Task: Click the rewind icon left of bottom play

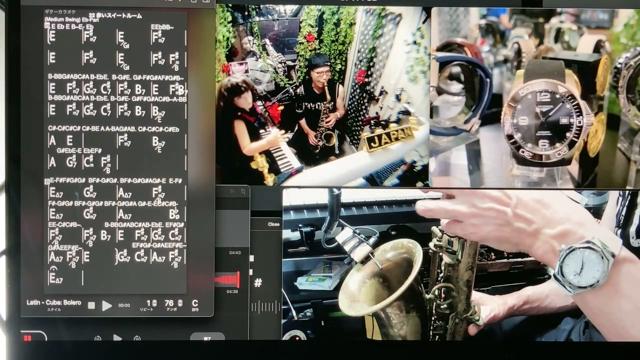Action: pos(98,338)
